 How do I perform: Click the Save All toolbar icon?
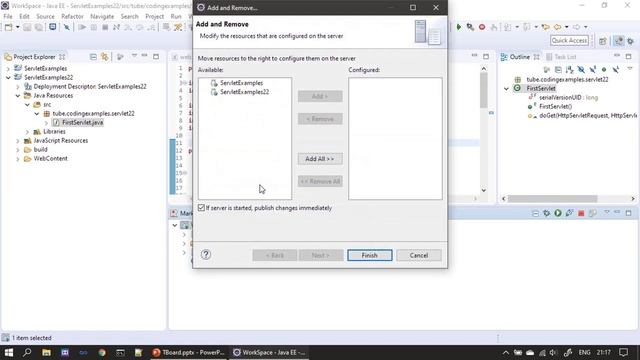coord(39,27)
